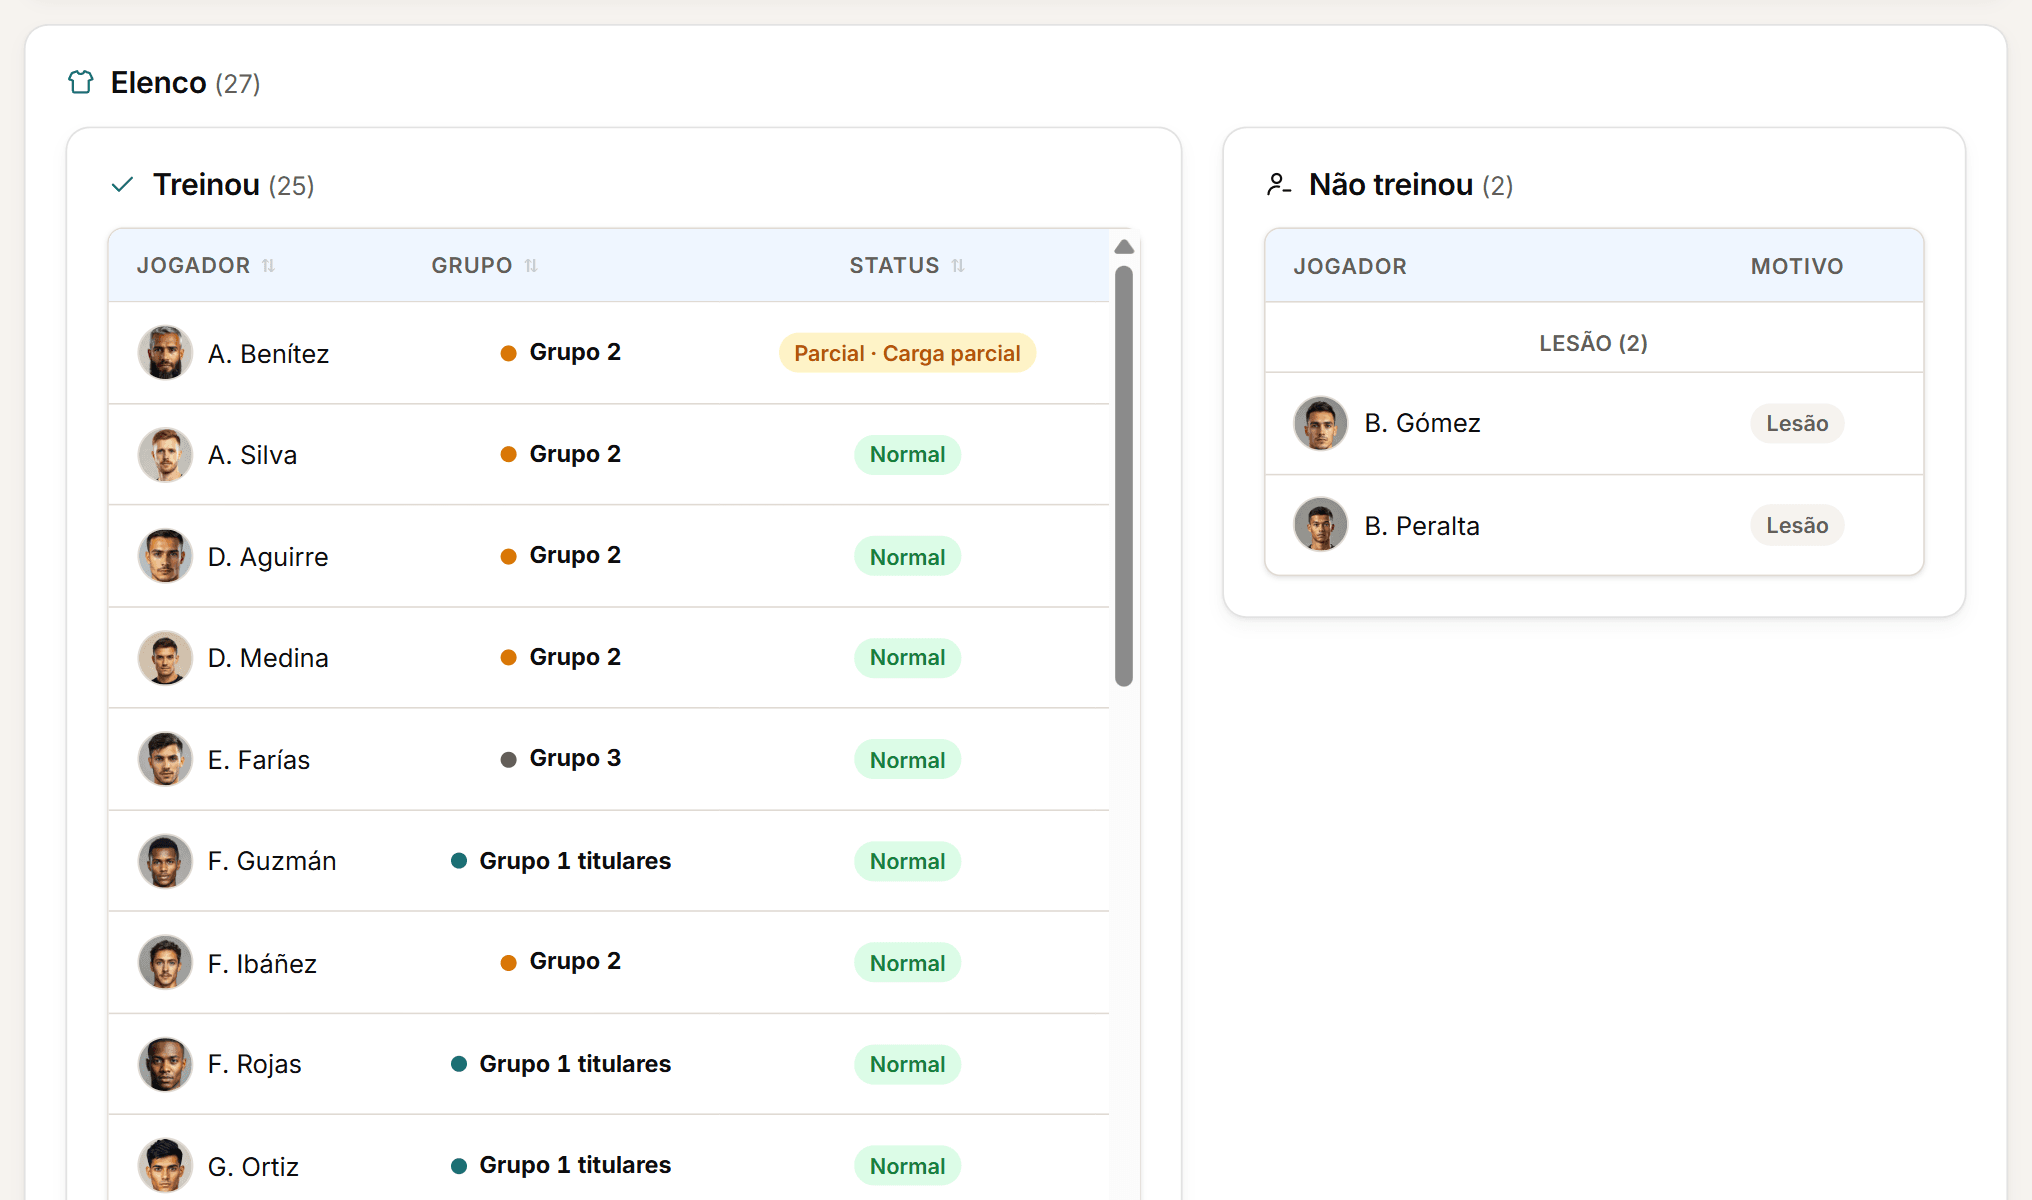Image resolution: width=2032 pixels, height=1200 pixels.
Task: Select player name A. Benítez
Action: click(x=268, y=354)
